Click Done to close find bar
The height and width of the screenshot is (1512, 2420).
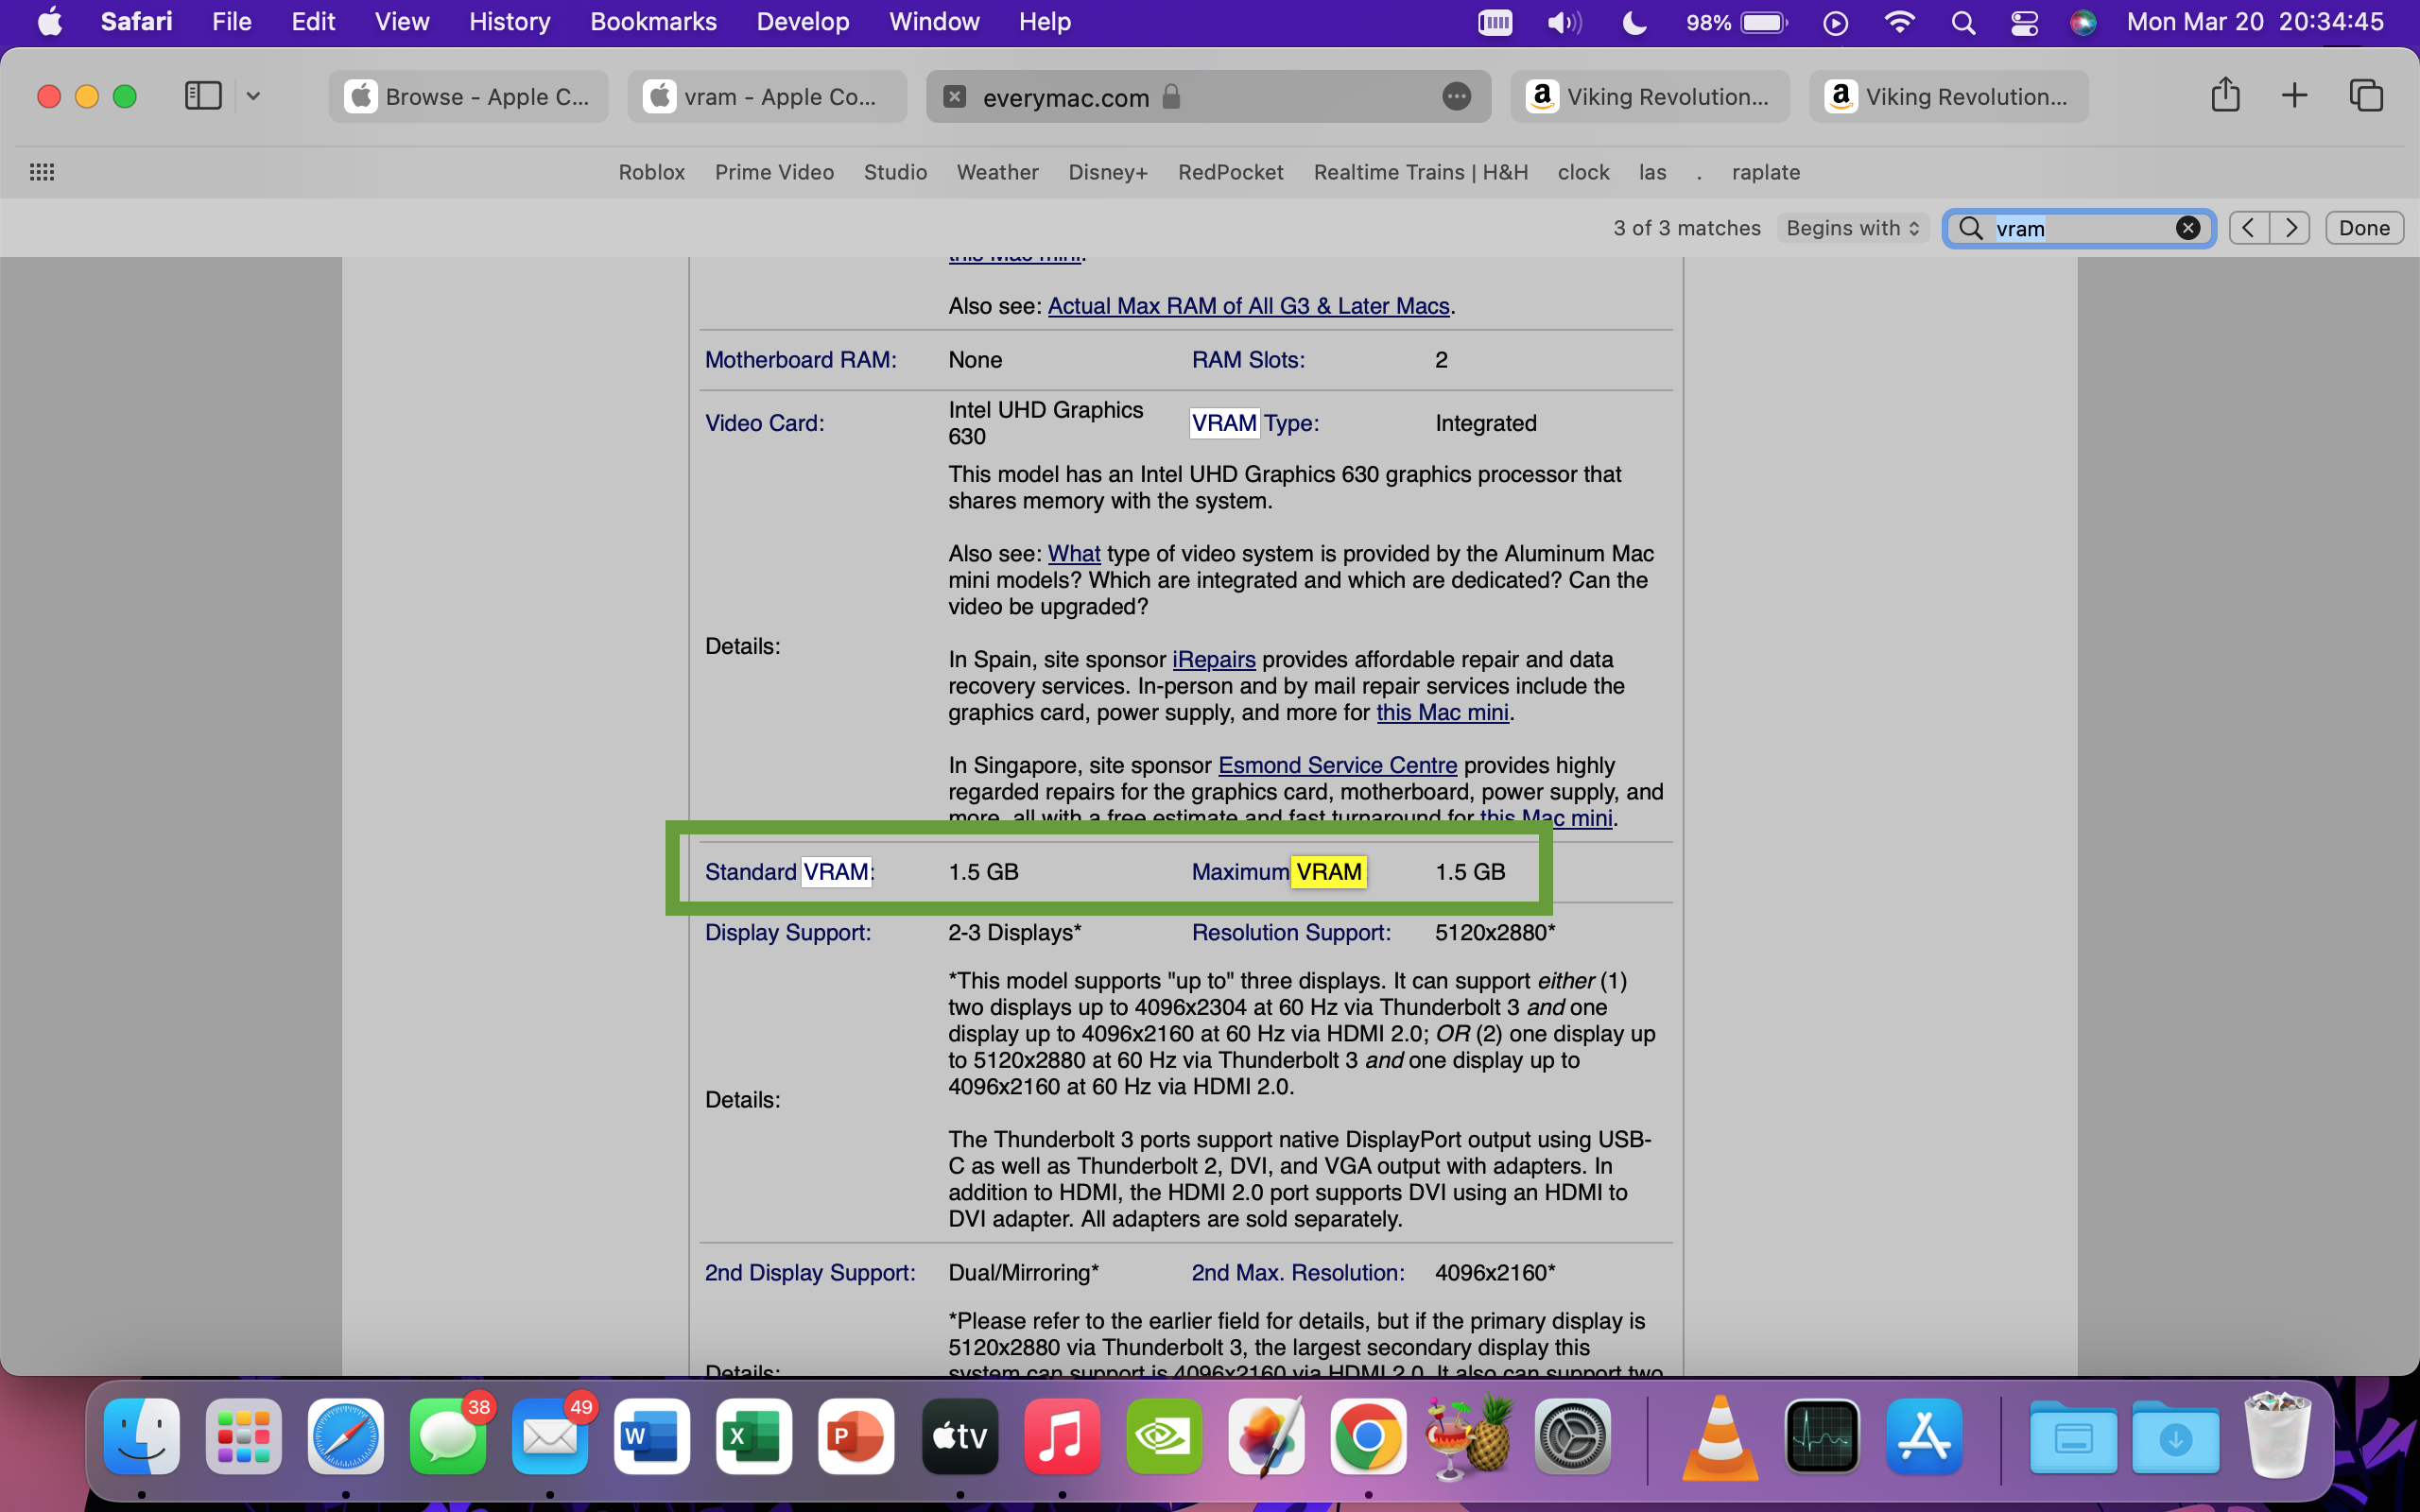point(2363,228)
